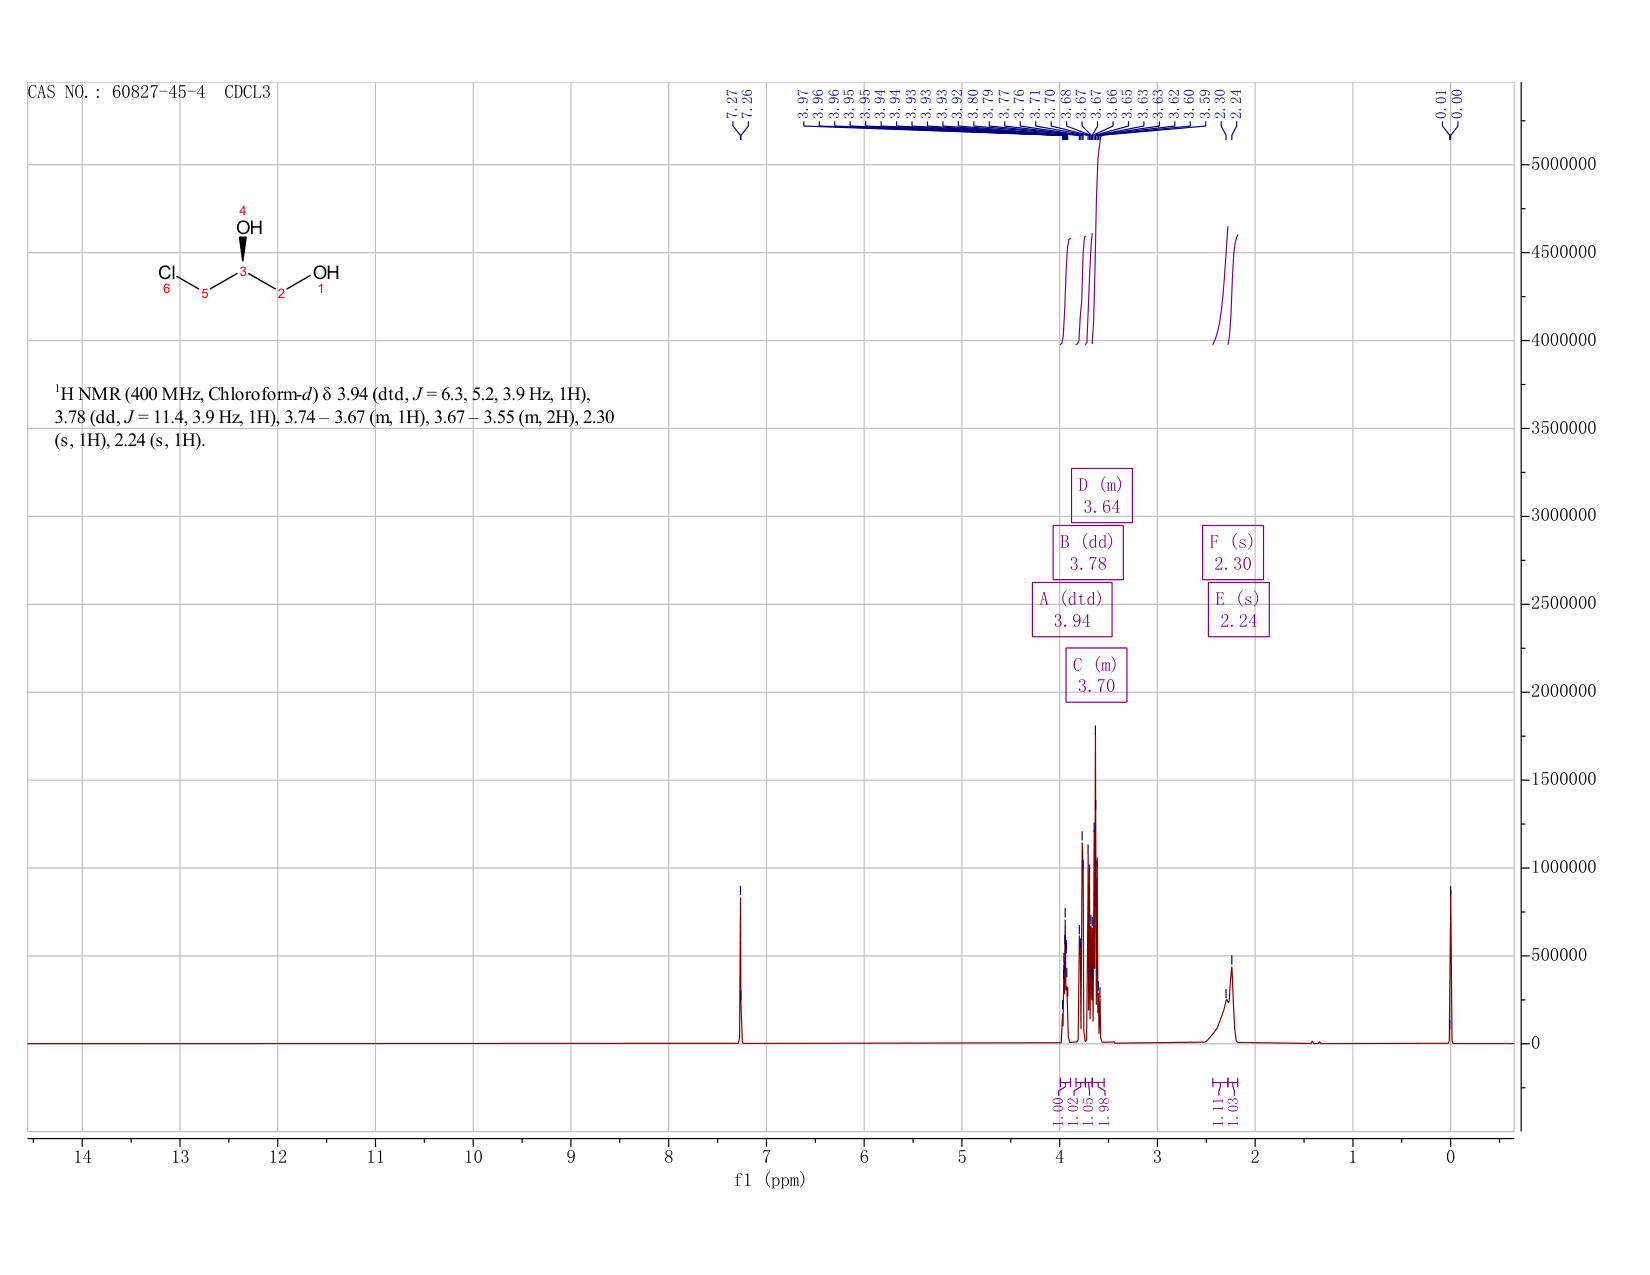
Task: Click y-axis intensity label 1500000
Action: click(x=1563, y=780)
